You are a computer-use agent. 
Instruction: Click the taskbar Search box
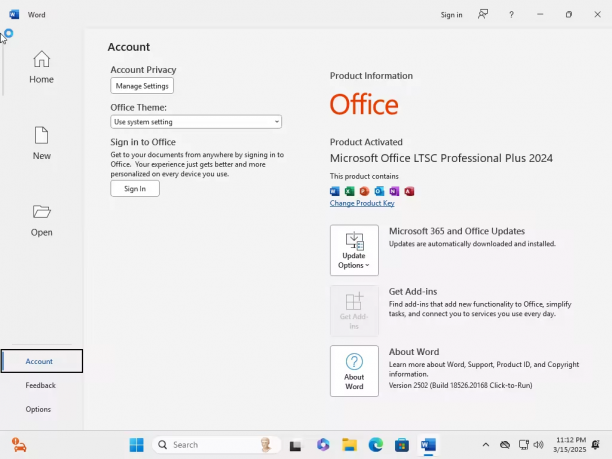(217, 445)
